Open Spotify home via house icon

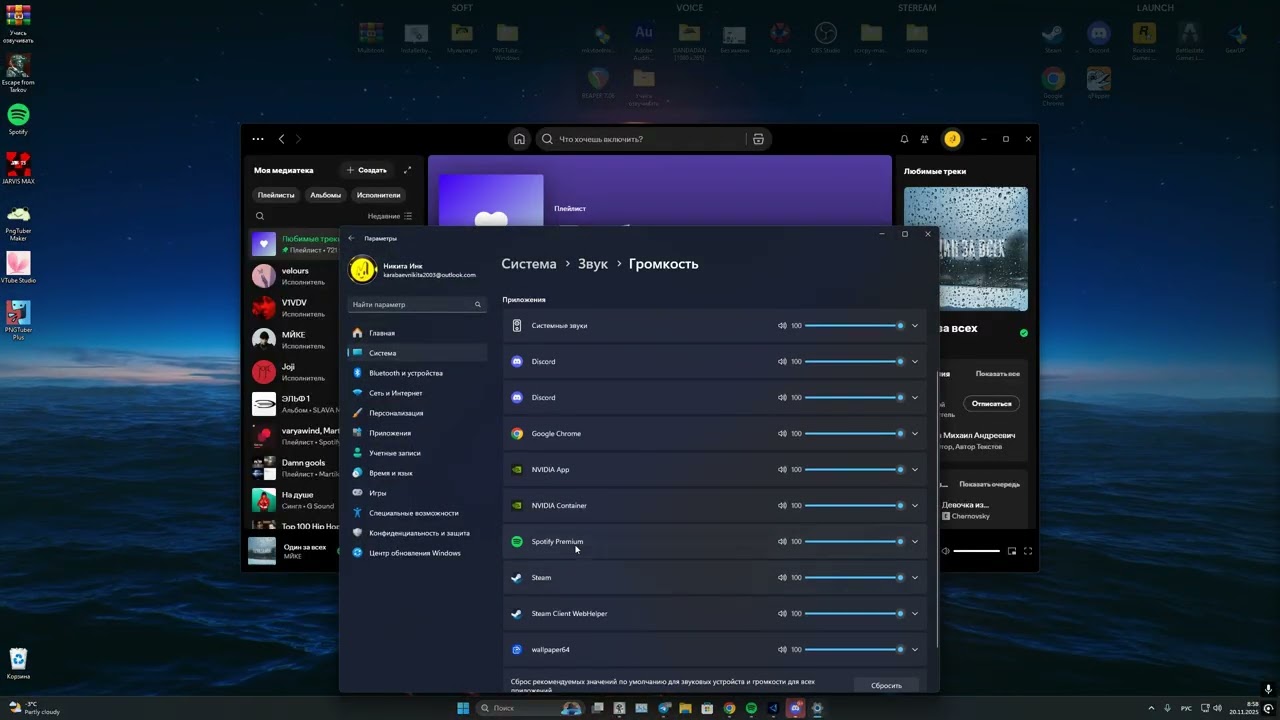click(519, 139)
